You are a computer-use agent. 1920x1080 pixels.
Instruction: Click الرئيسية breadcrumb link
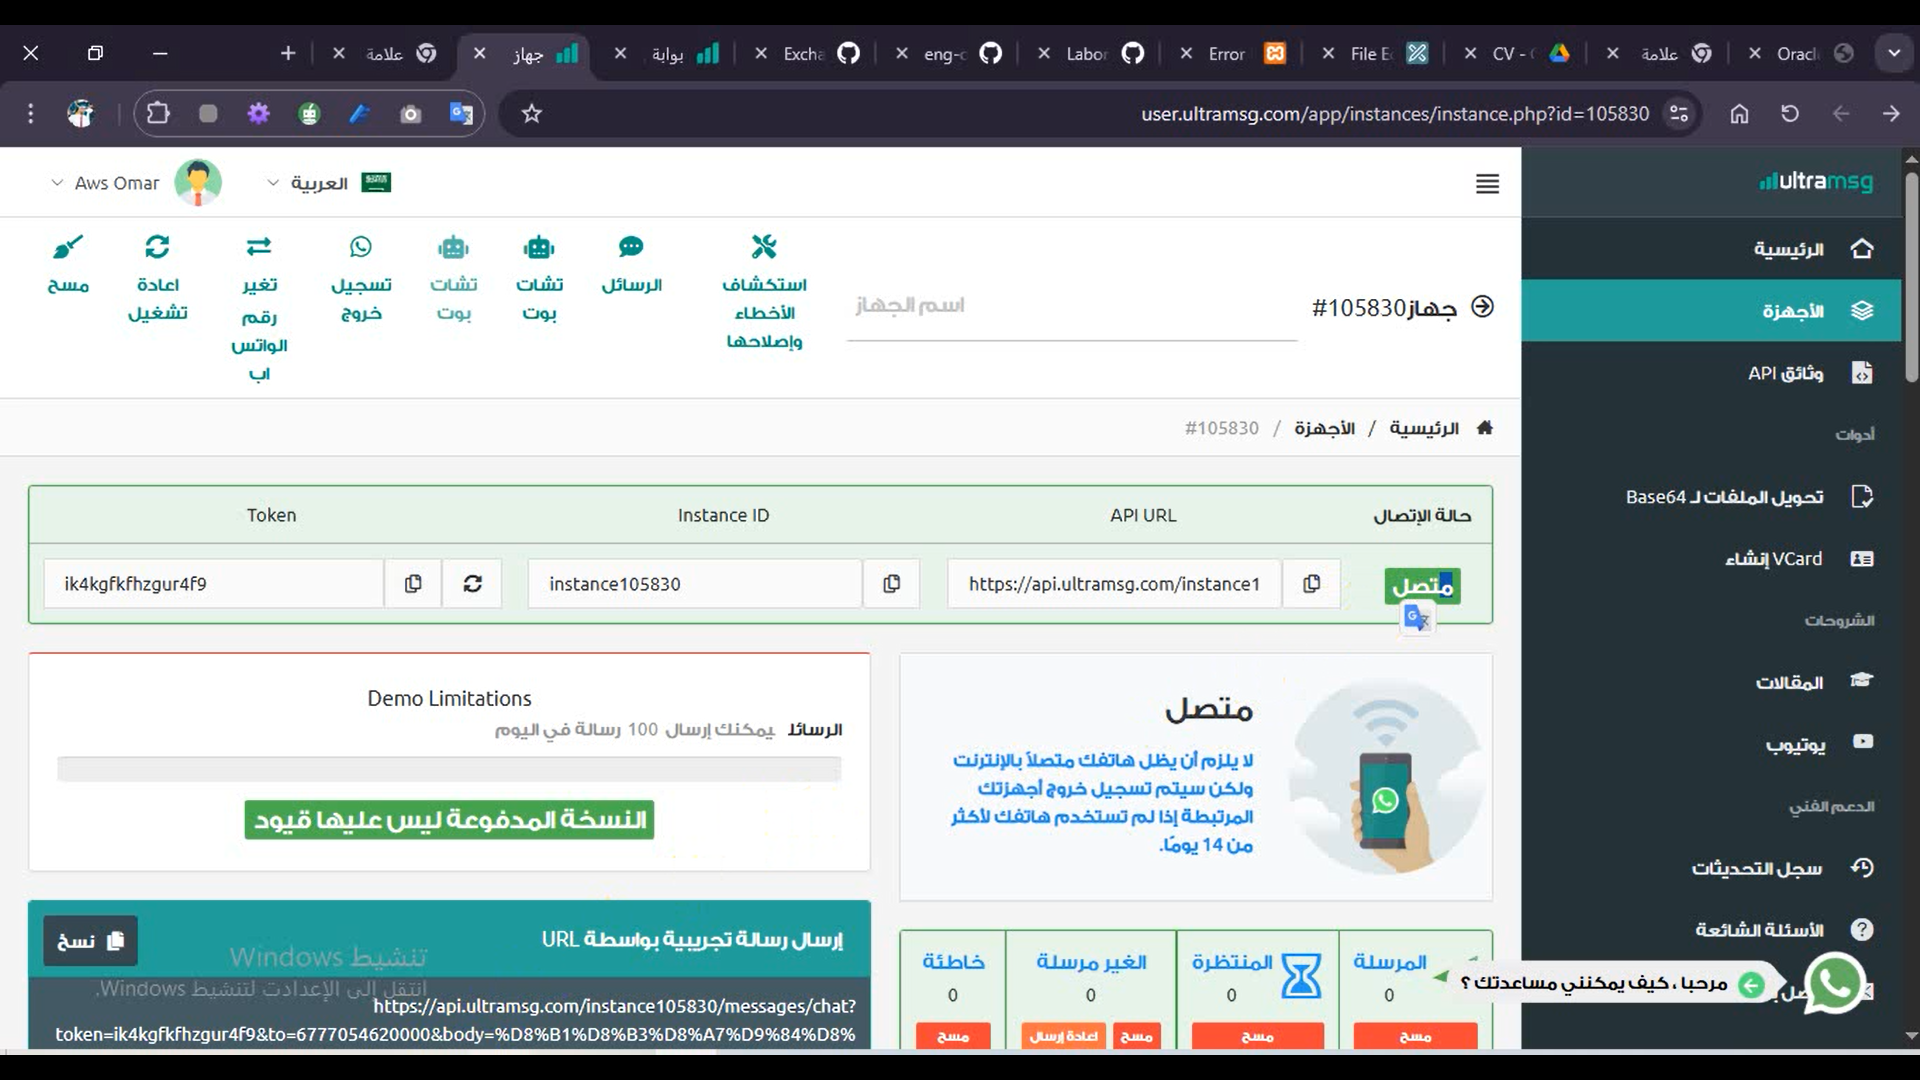point(1423,428)
